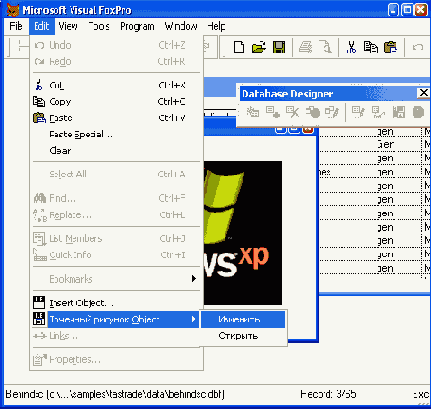Choose Insert Object from Edit menu
This screenshot has width=431, height=409.
pyautogui.click(x=116, y=303)
